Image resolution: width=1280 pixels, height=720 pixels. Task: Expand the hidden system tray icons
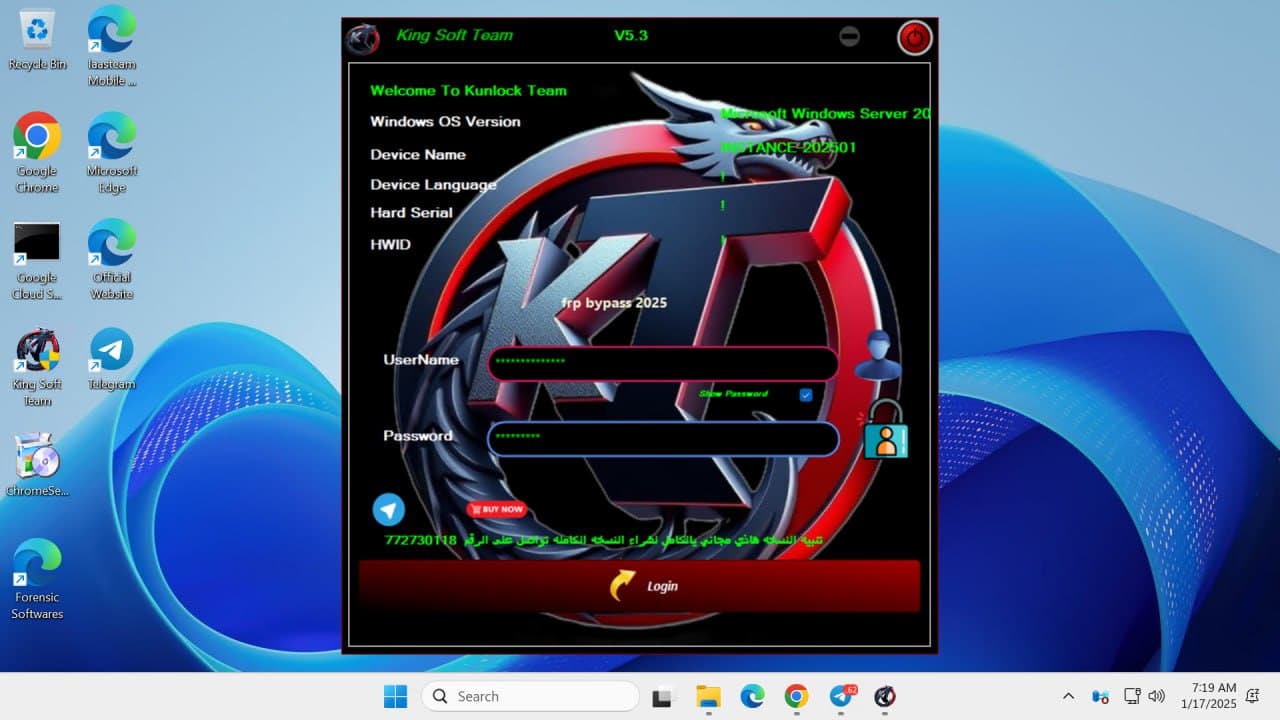1068,696
